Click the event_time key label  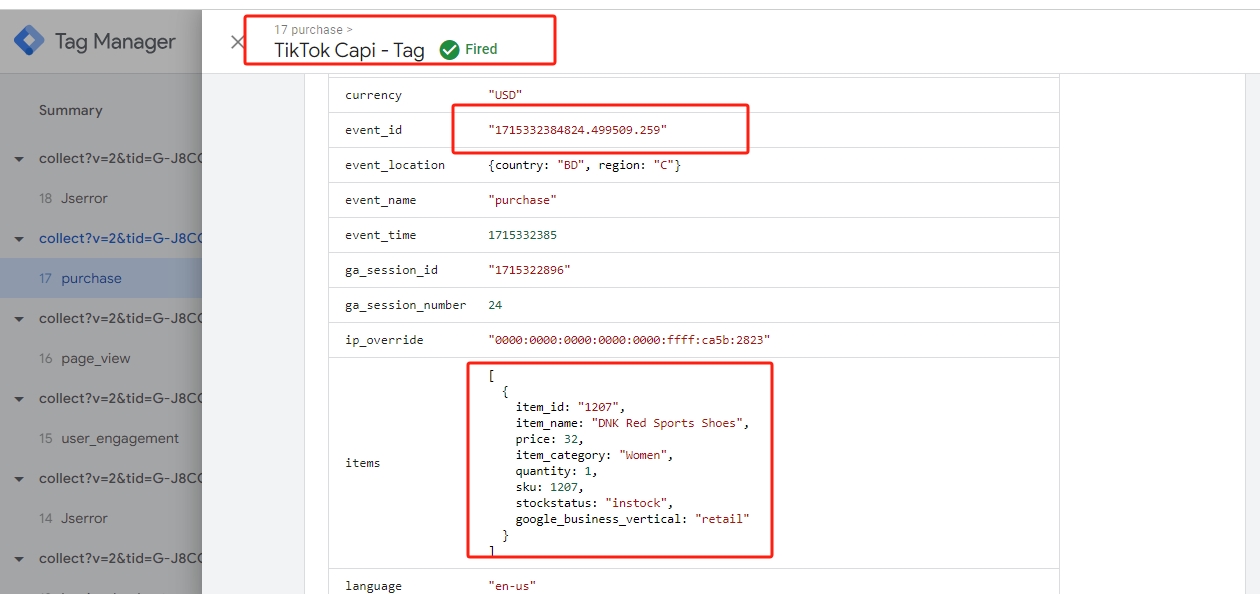380,235
